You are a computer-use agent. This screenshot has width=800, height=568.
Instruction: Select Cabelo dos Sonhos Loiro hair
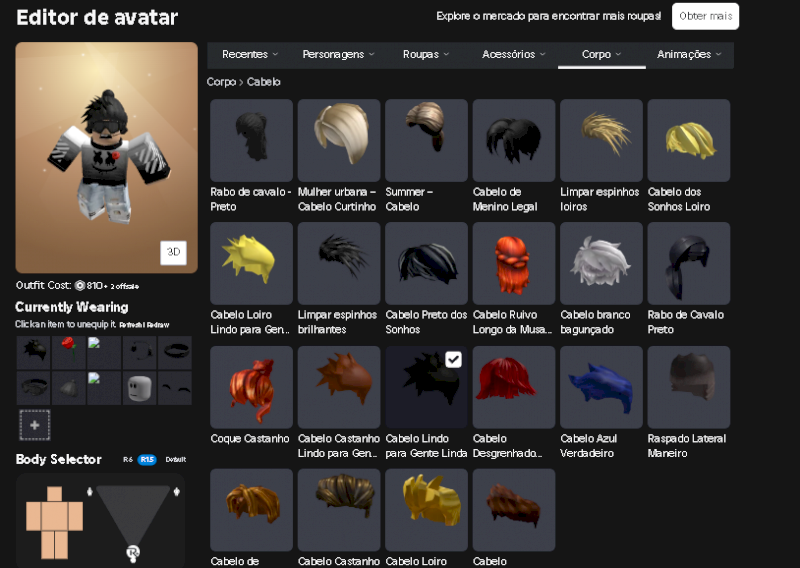coord(689,140)
